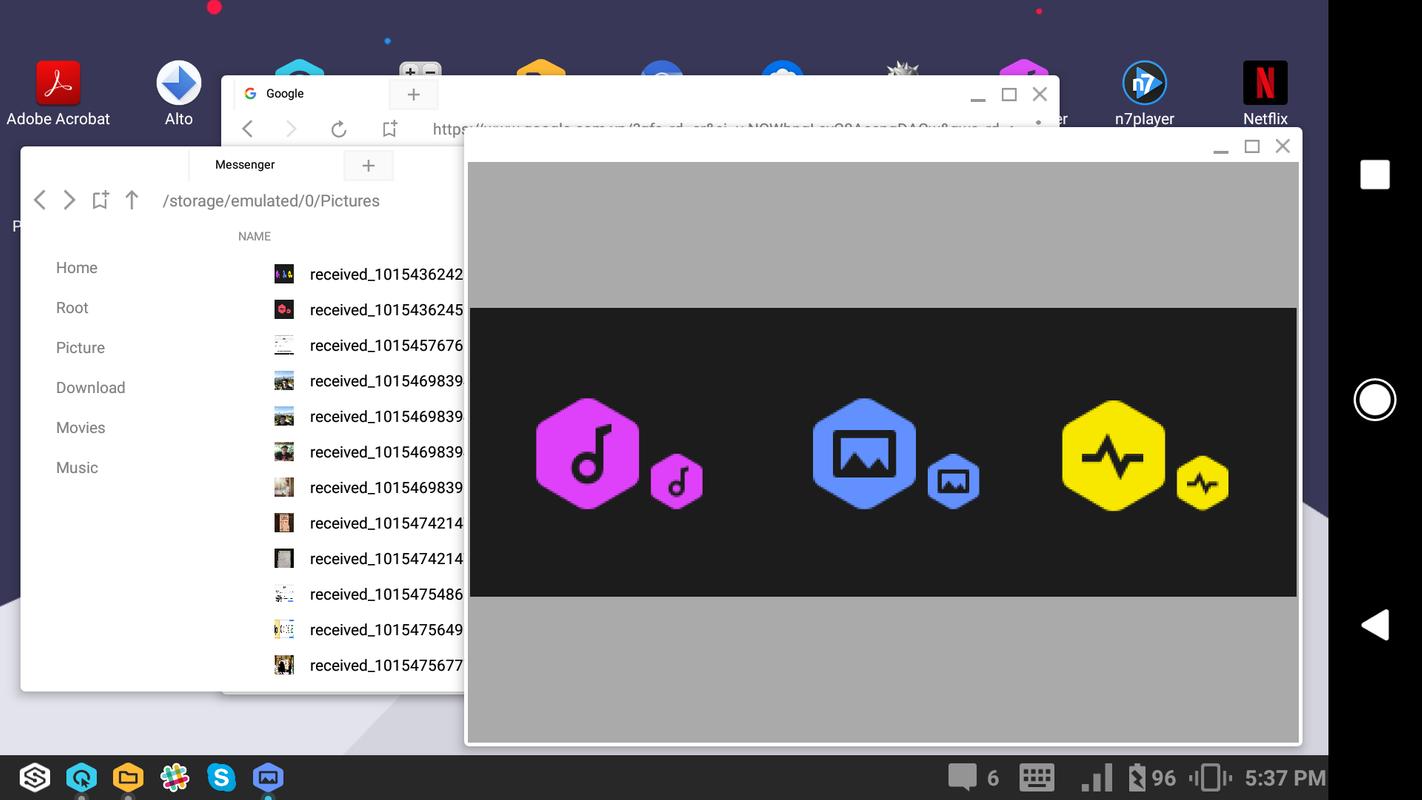Open Skype from the taskbar

coord(221,777)
